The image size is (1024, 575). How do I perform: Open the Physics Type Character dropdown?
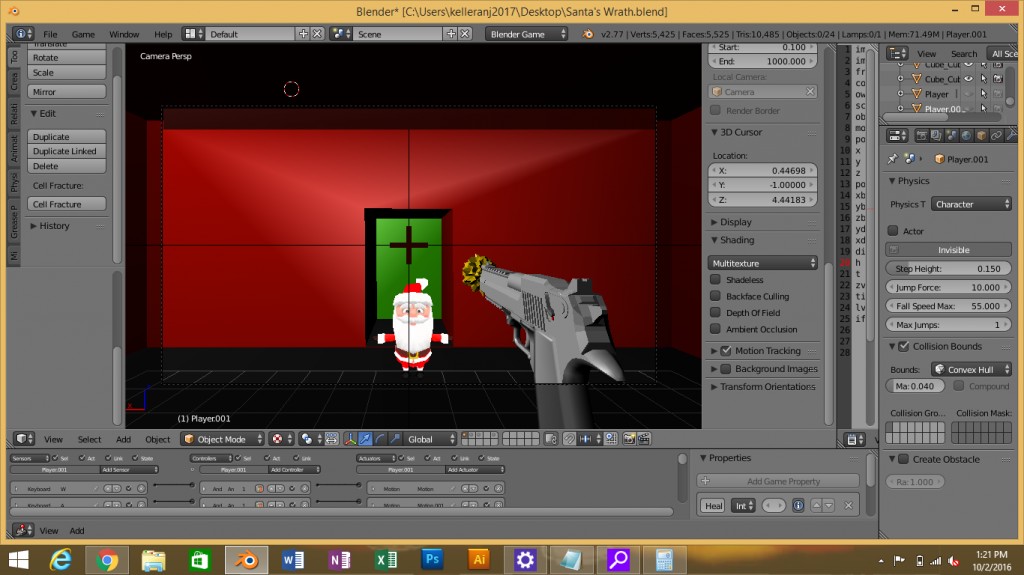pos(972,204)
